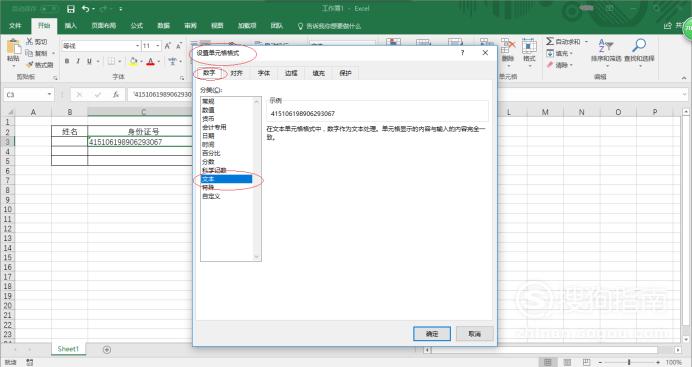Decrease the font size

coord(178,46)
